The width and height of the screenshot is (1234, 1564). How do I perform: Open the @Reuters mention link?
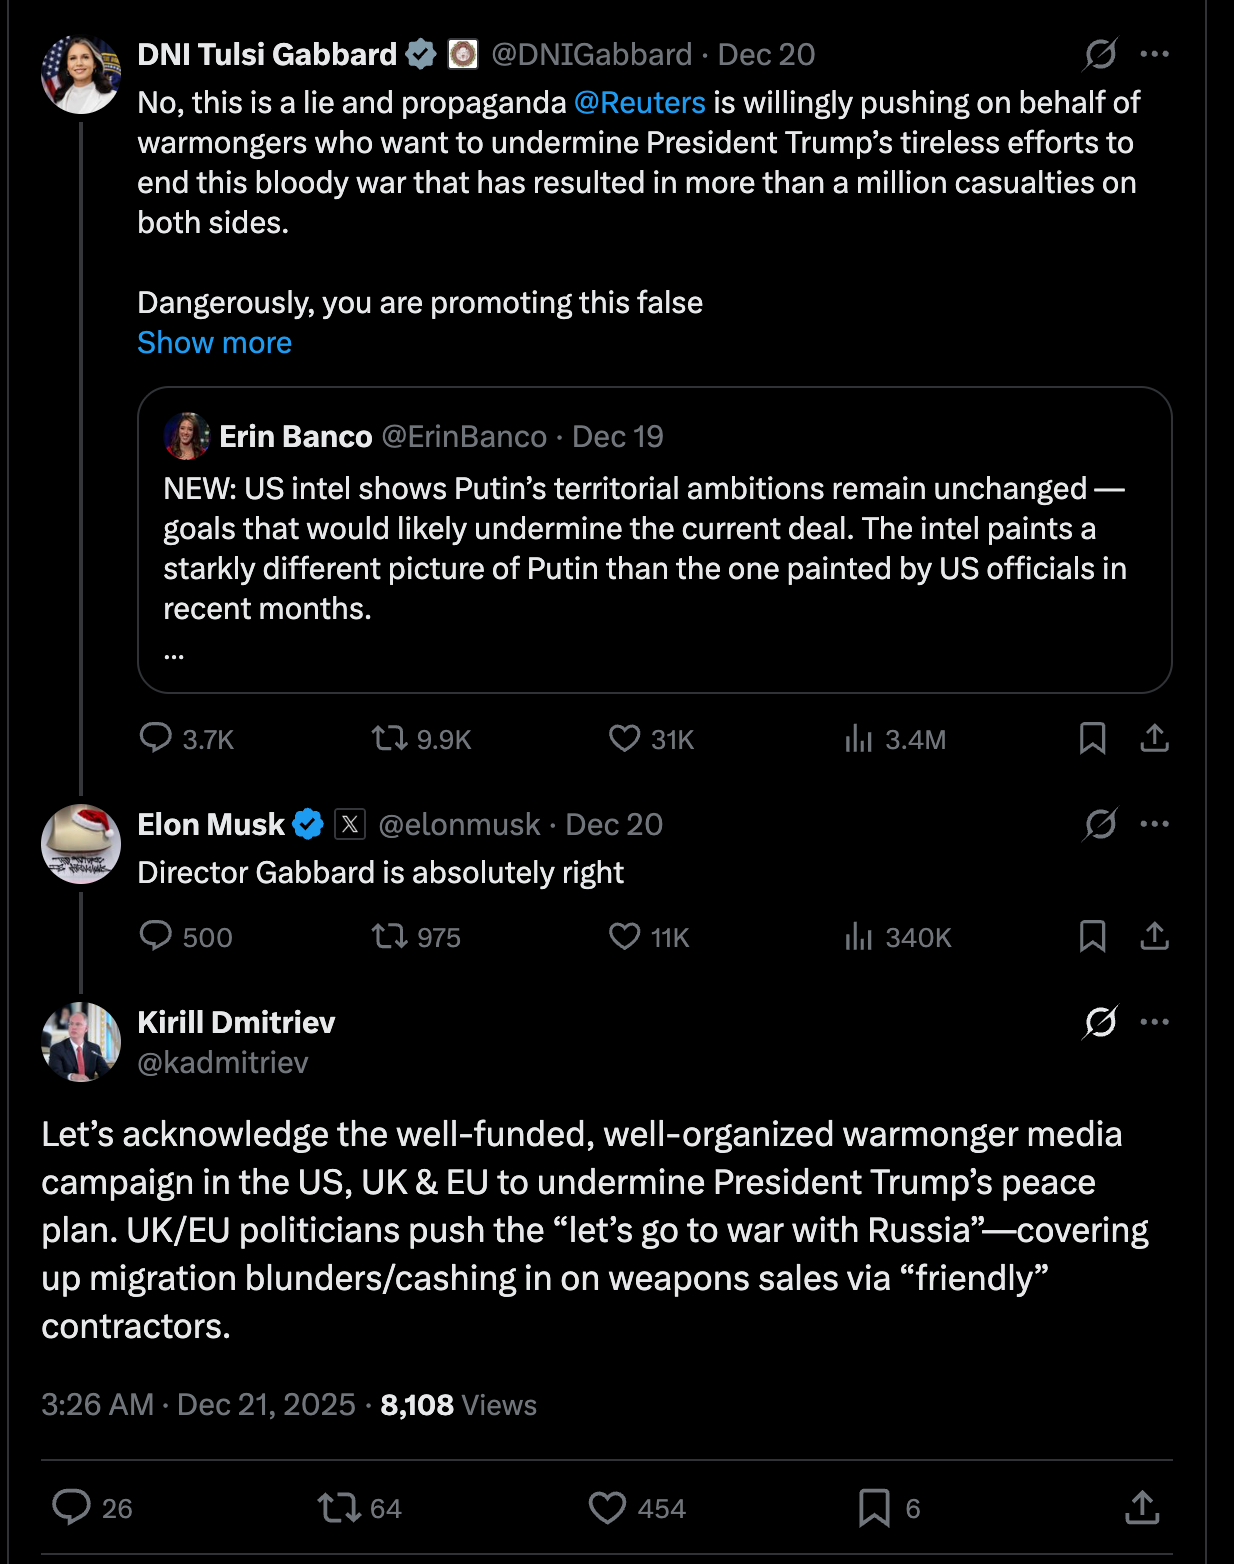click(640, 103)
